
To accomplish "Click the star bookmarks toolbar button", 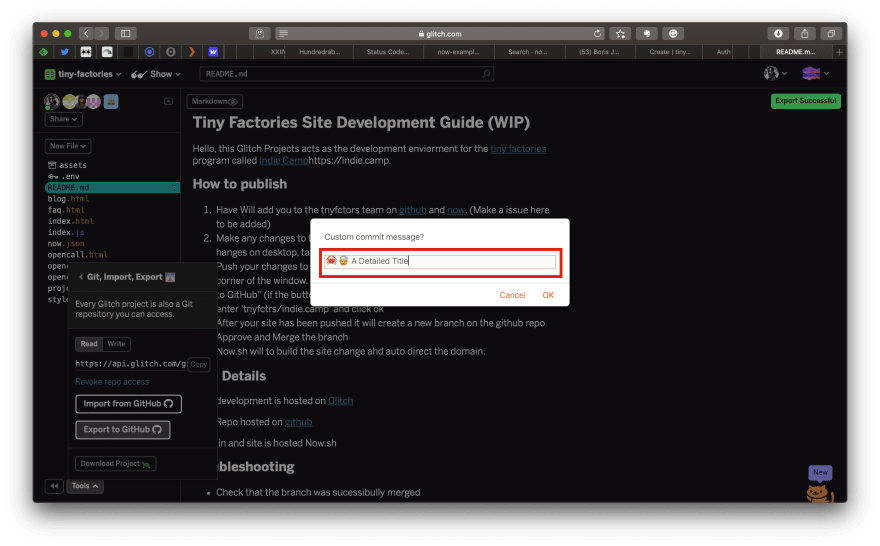I will [x=620, y=34].
